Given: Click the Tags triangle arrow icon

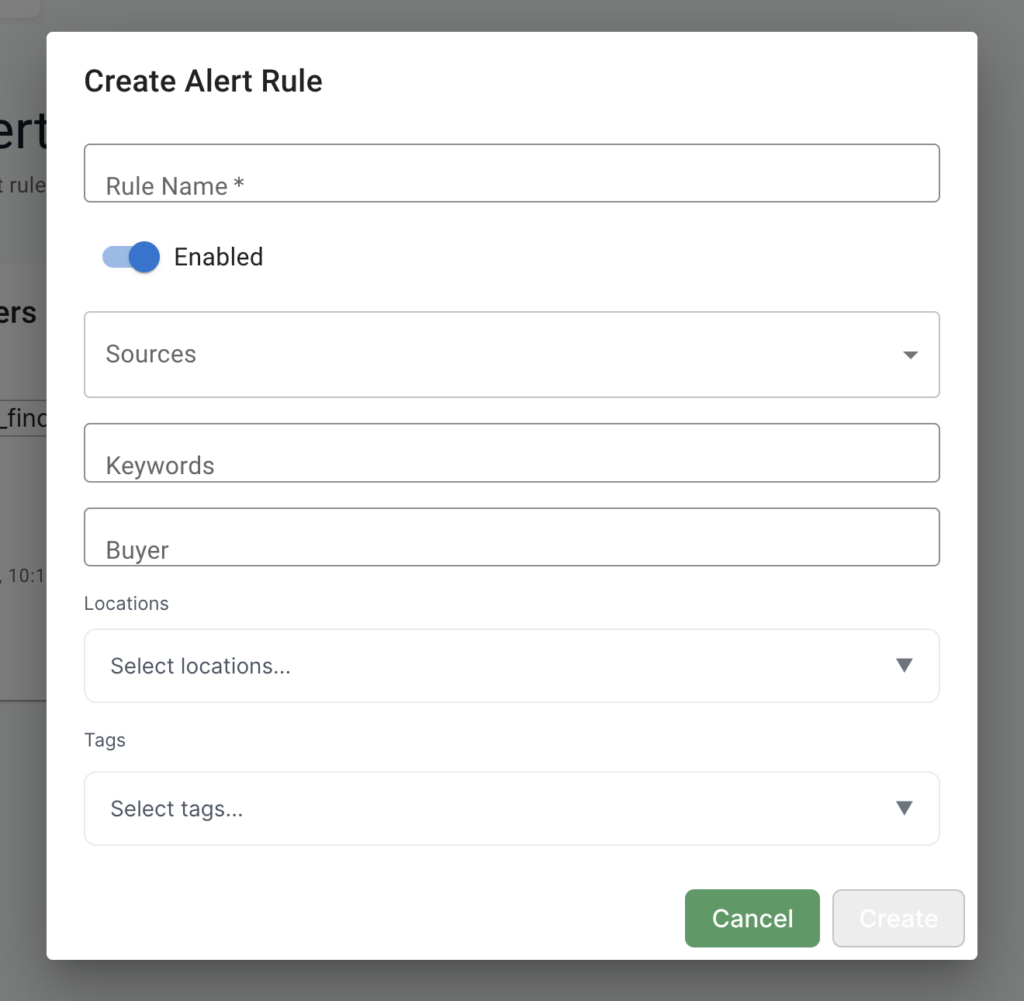Looking at the screenshot, I should tap(904, 808).
